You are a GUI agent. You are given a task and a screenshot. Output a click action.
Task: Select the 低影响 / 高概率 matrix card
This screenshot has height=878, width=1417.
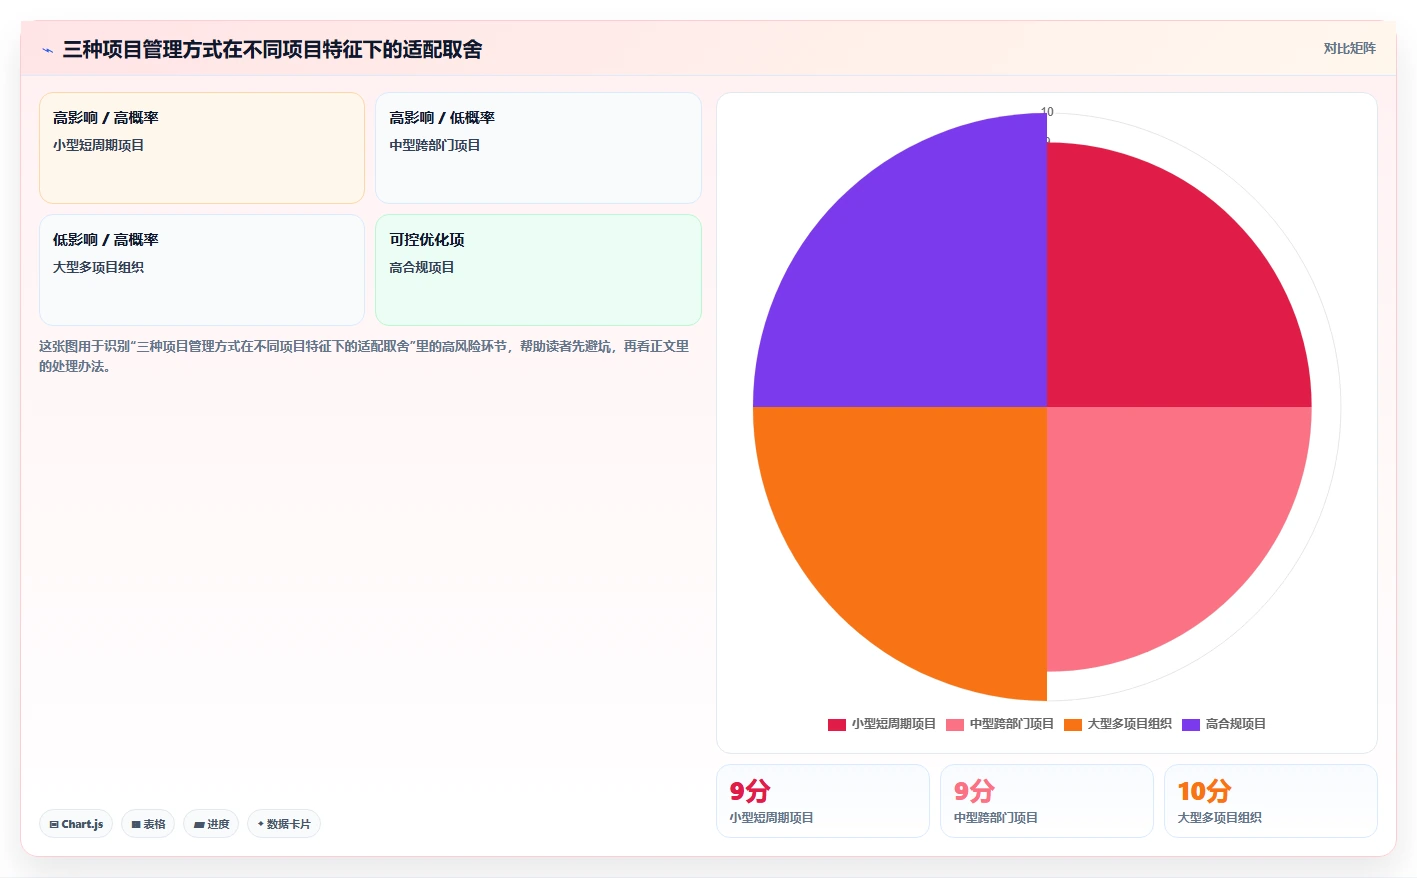click(x=202, y=270)
